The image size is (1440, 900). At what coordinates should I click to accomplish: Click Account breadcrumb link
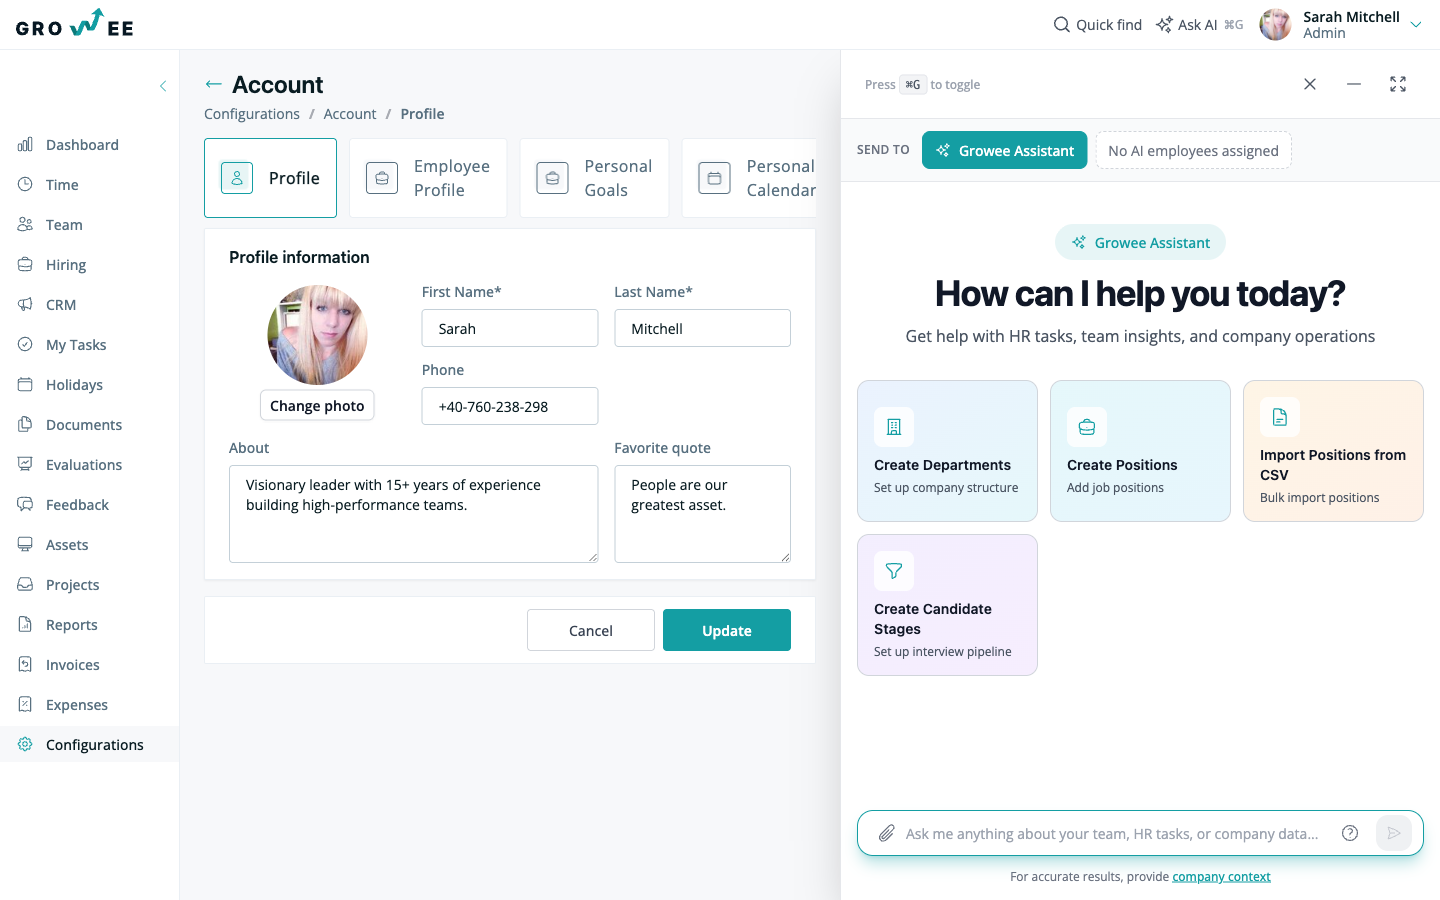[350, 114]
